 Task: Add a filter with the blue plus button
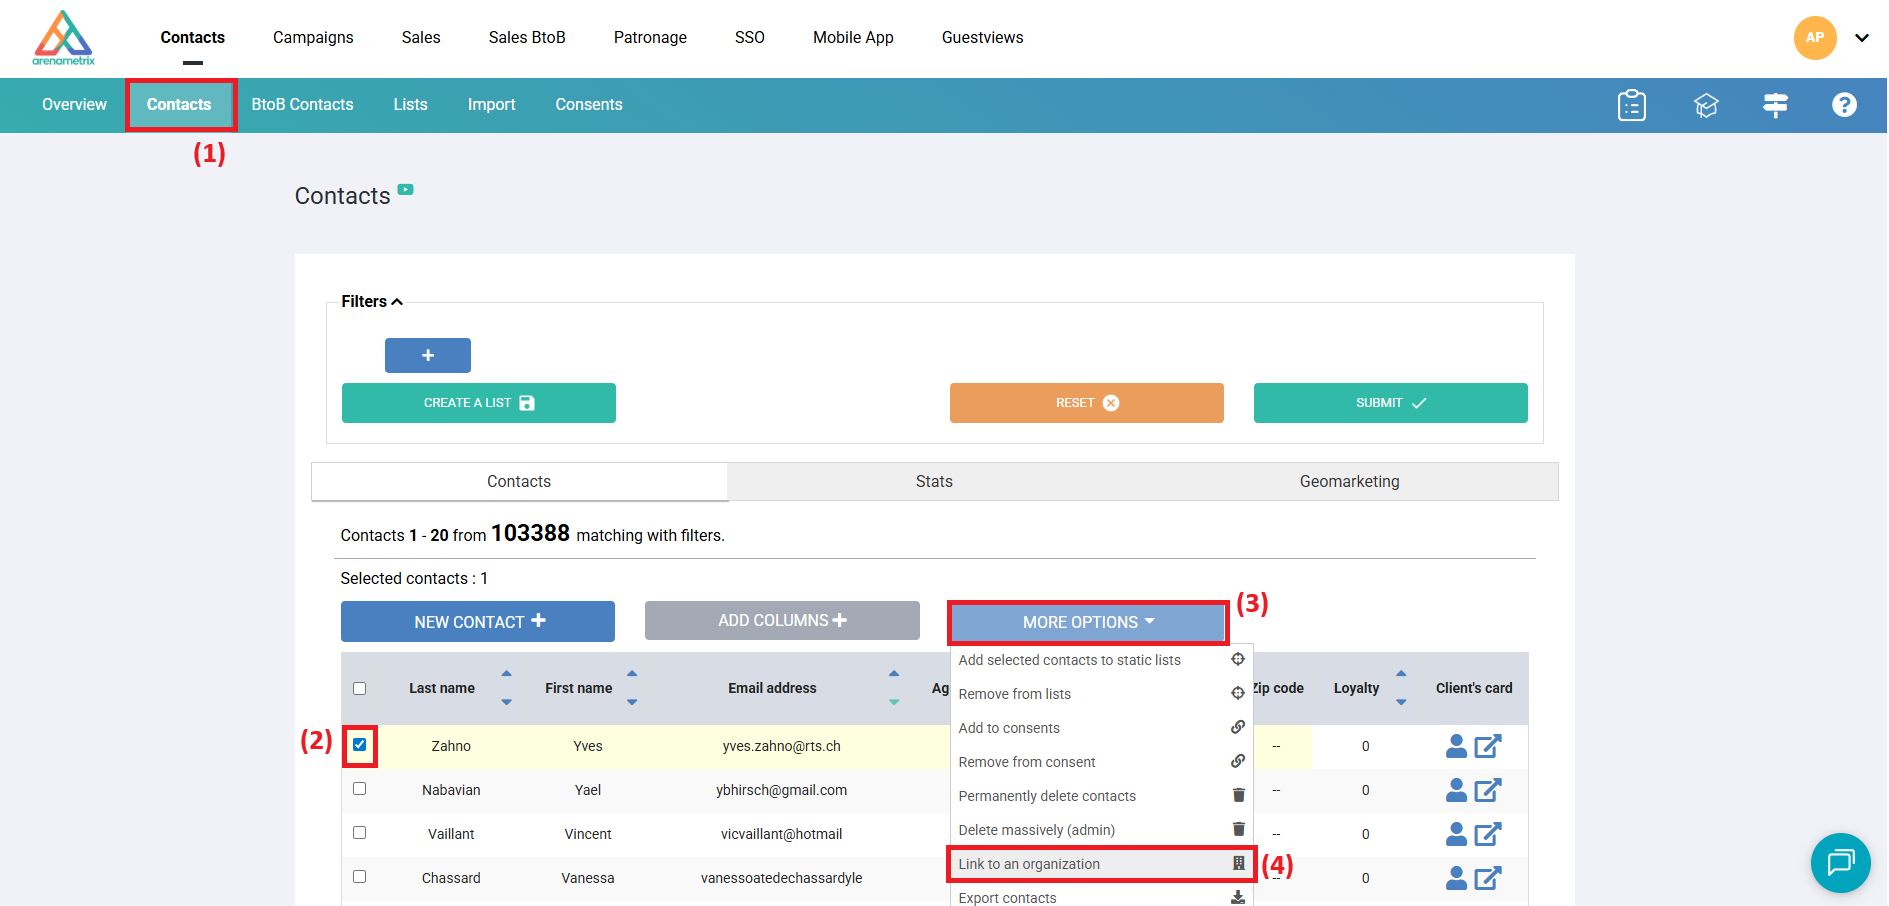click(428, 355)
